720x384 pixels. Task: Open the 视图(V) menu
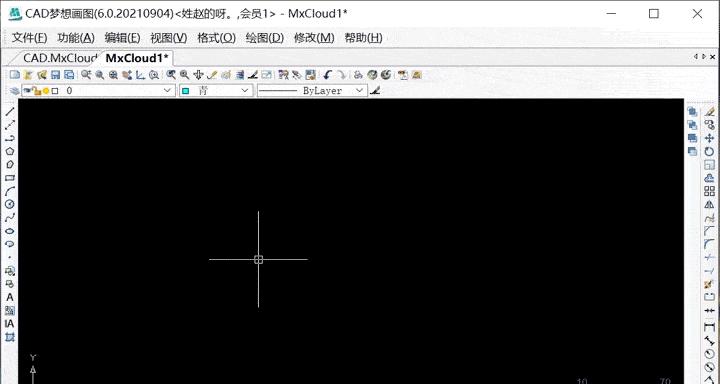[x=169, y=38]
